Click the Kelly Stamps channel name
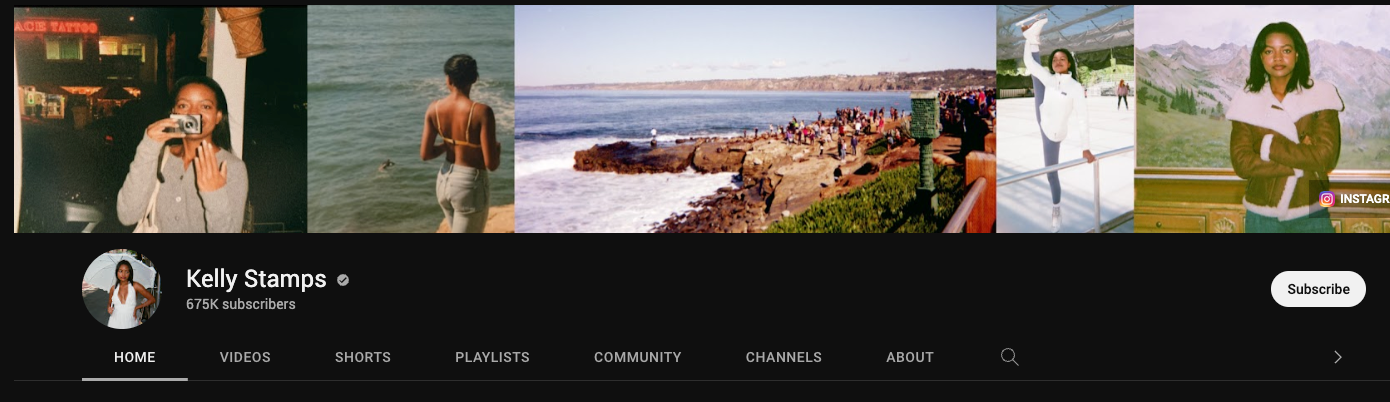The image size is (1390, 402). point(256,279)
